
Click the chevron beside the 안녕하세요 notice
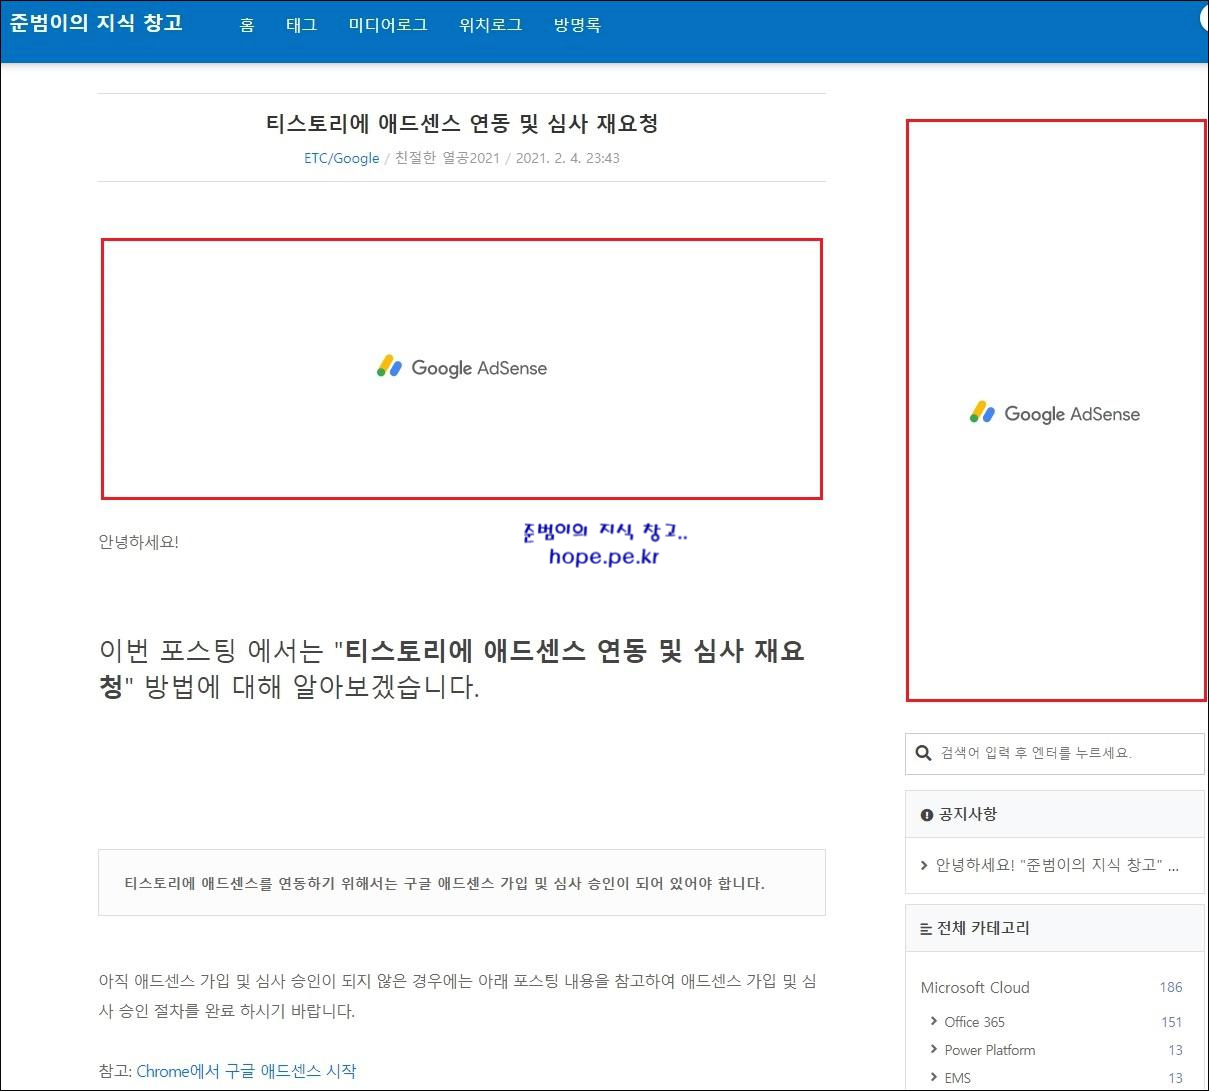coord(924,865)
